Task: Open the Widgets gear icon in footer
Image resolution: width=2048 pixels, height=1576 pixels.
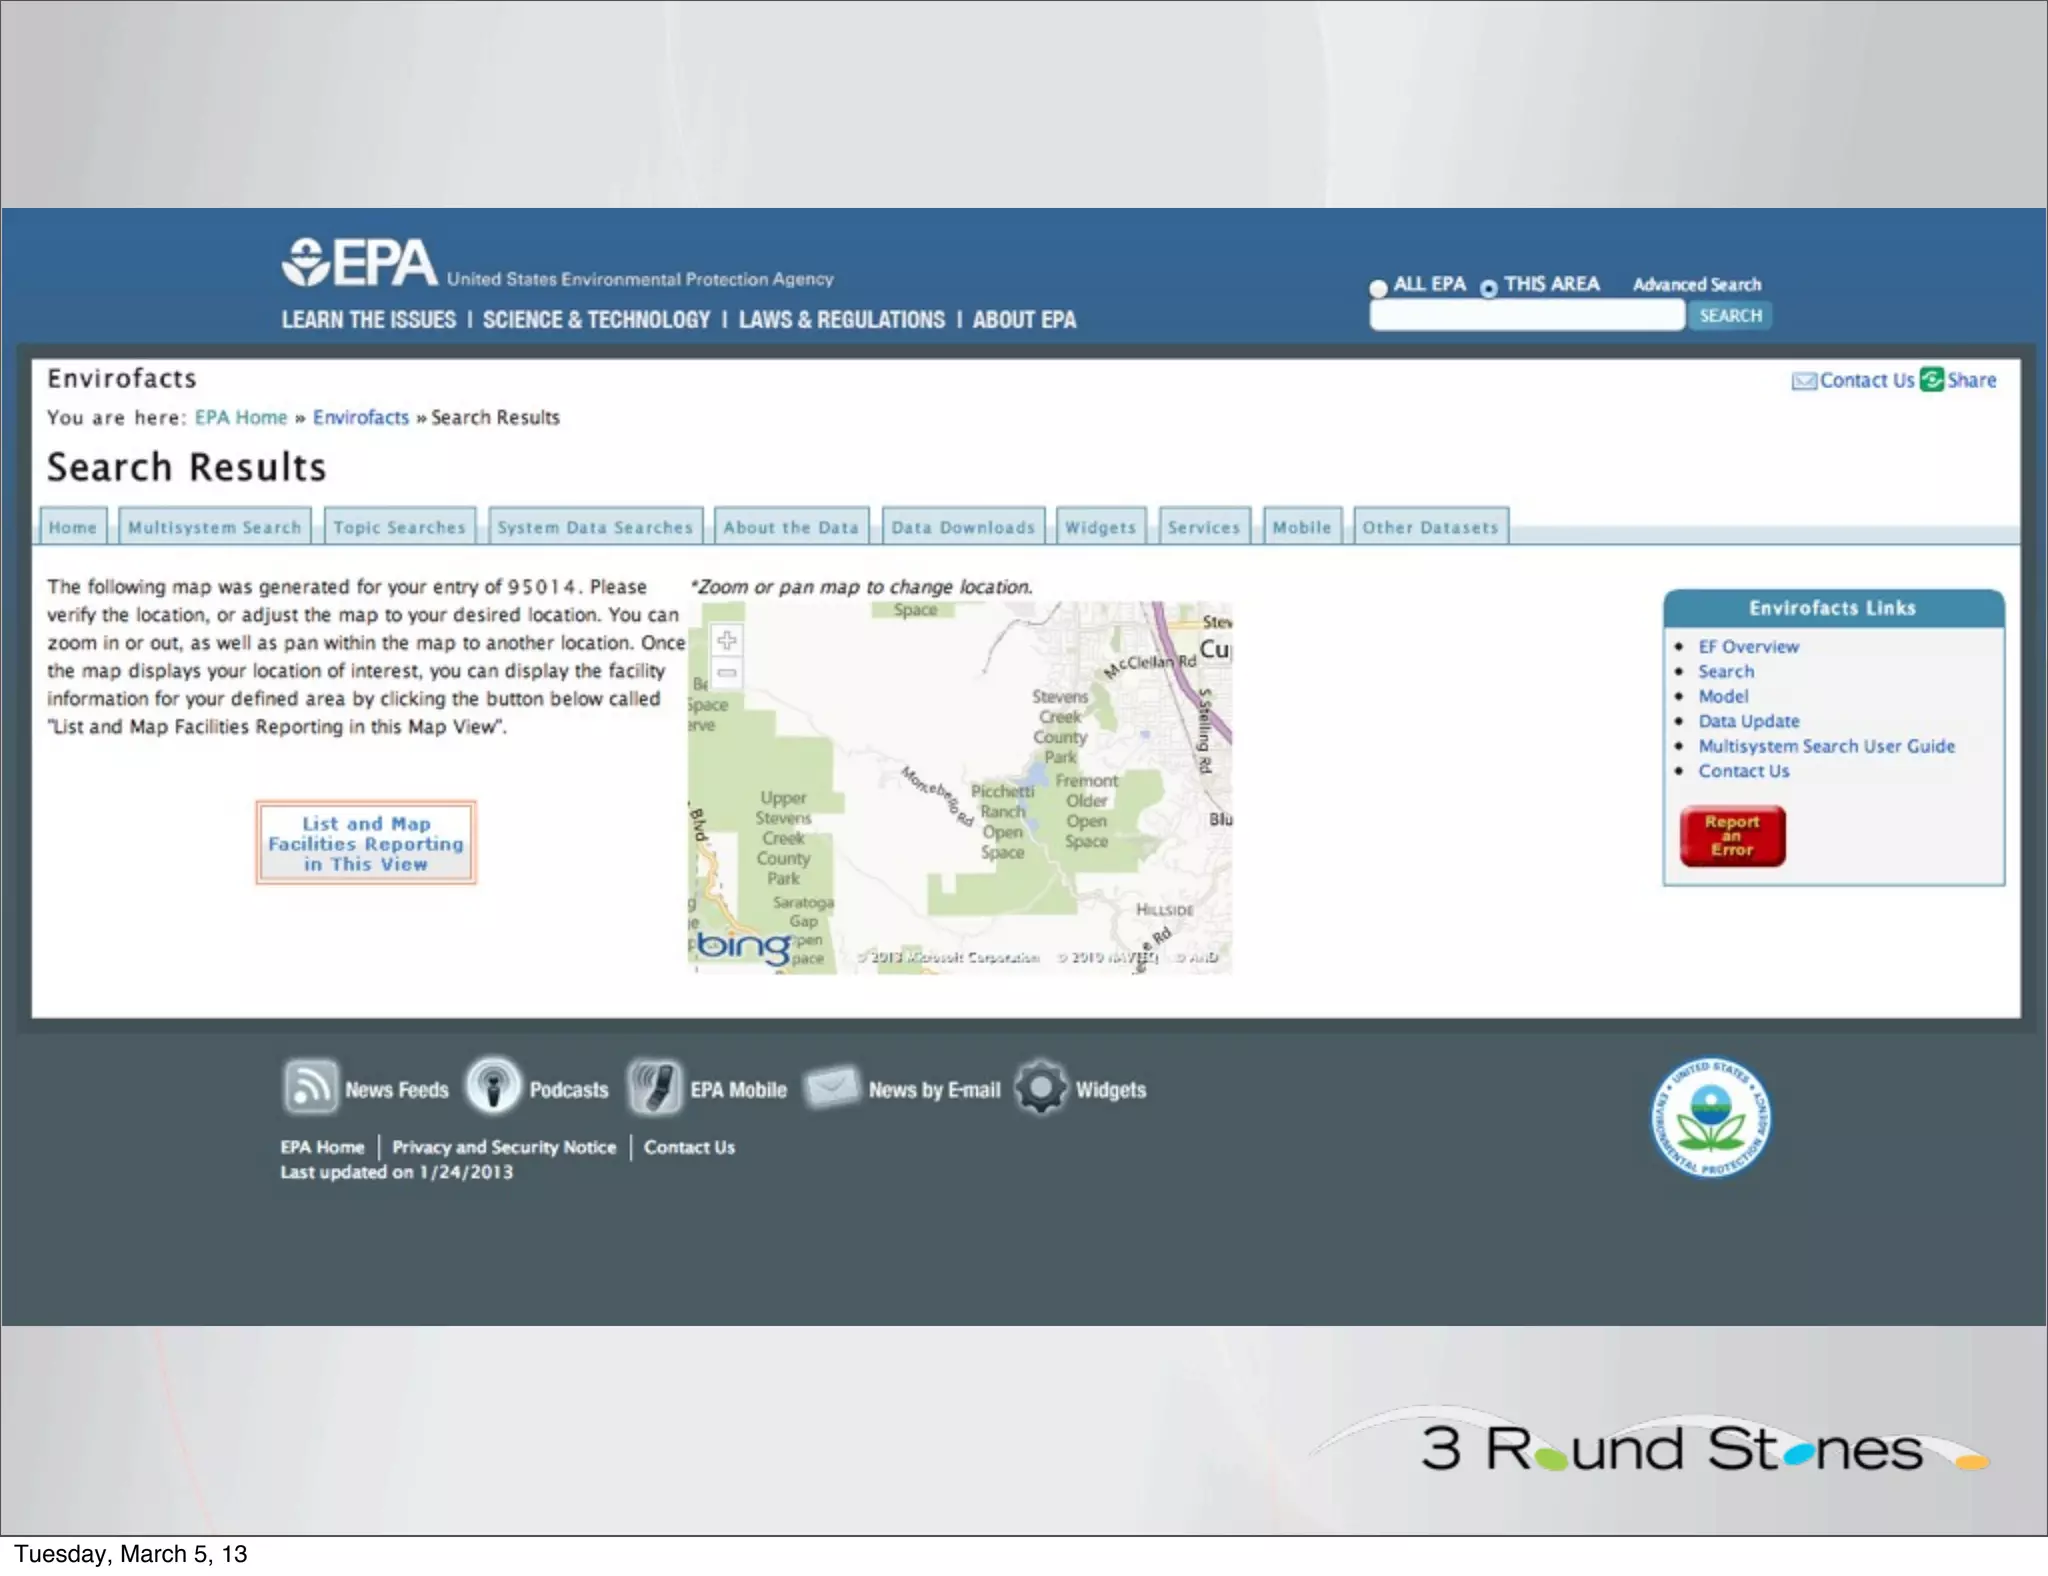Action: pos(1041,1088)
